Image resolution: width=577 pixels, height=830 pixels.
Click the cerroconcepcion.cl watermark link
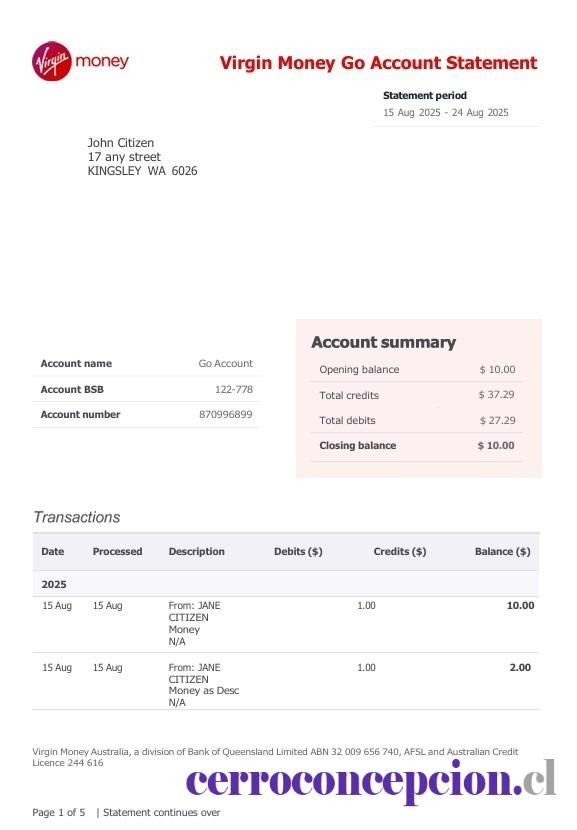[371, 780]
